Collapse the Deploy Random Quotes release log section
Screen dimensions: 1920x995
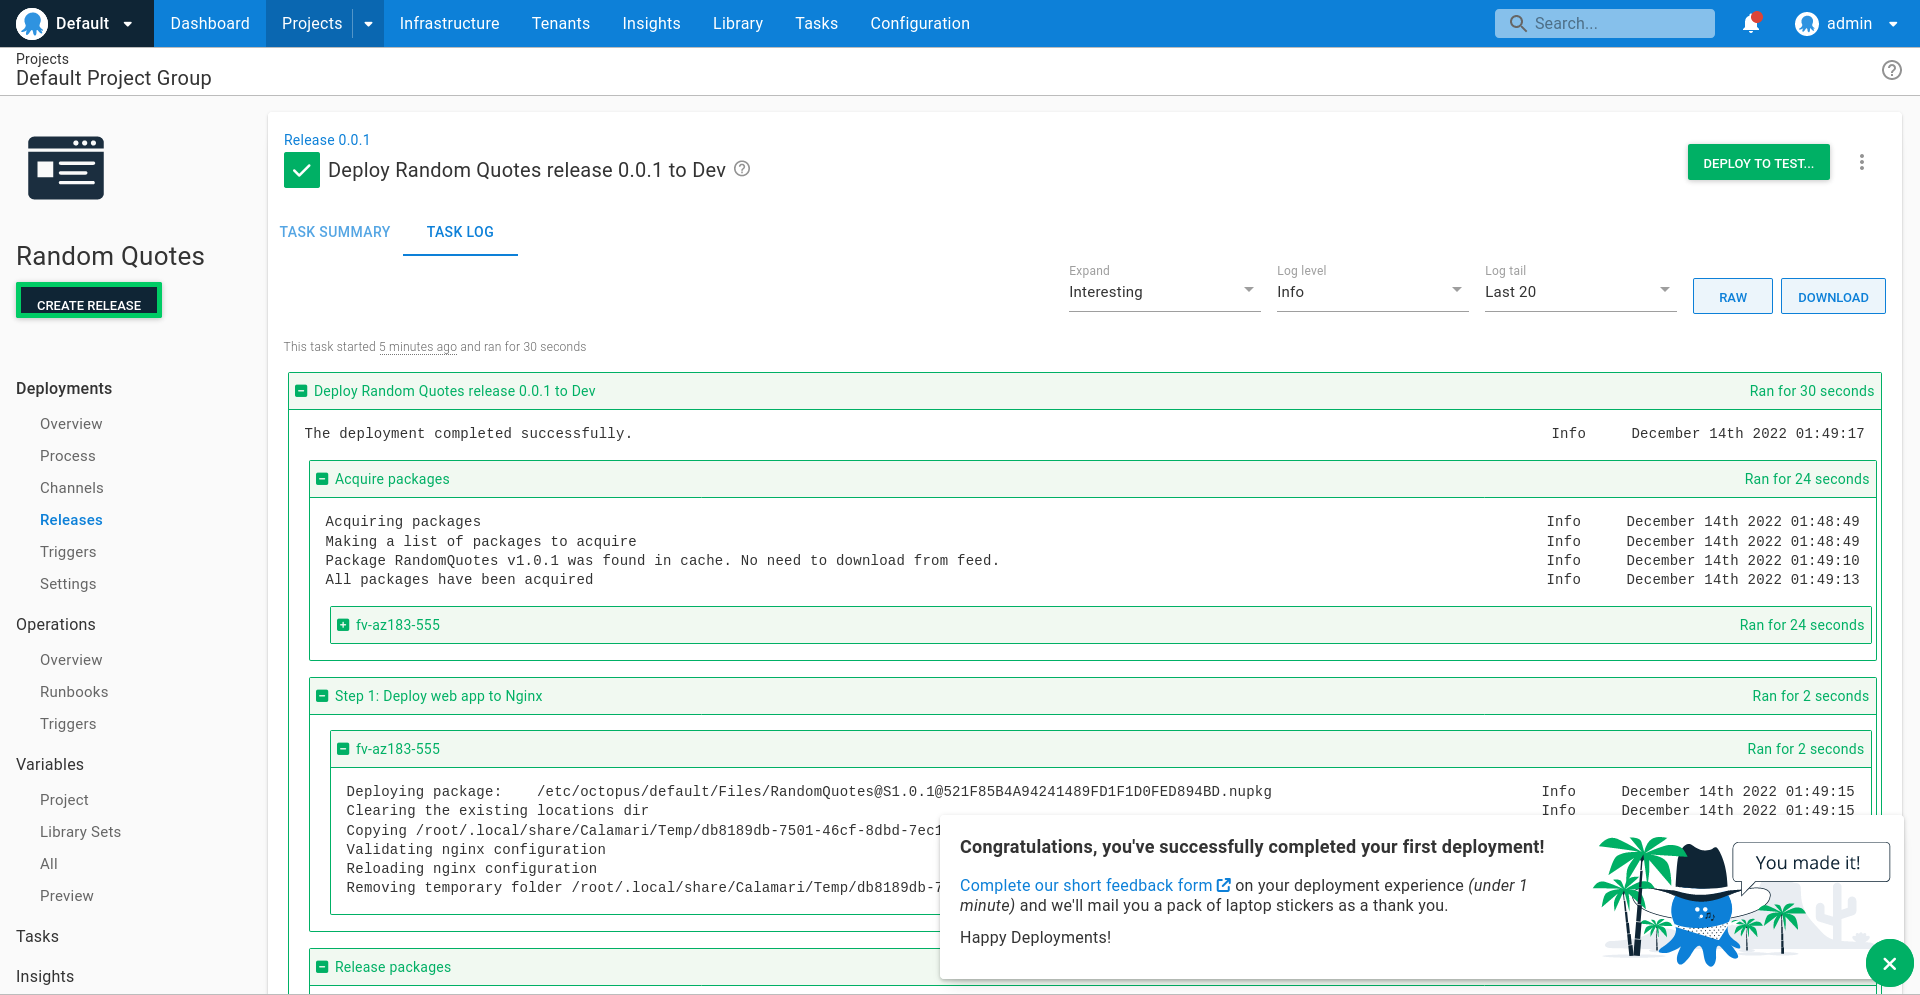pyautogui.click(x=301, y=391)
